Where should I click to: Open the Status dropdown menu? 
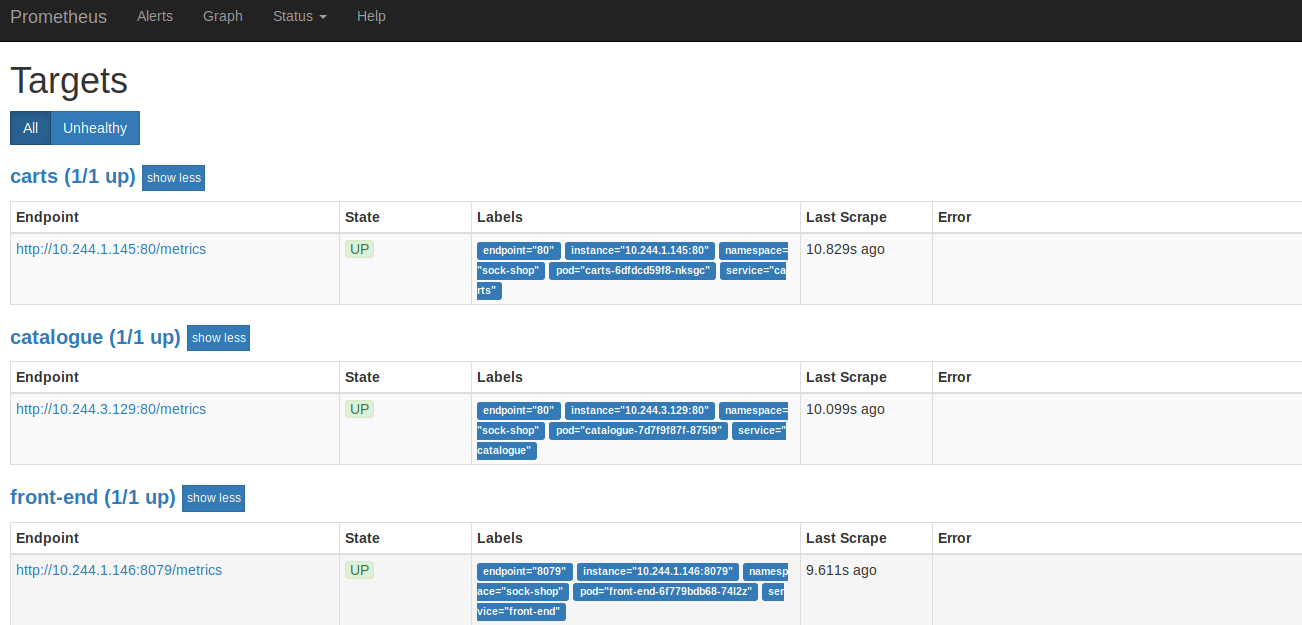coord(299,16)
